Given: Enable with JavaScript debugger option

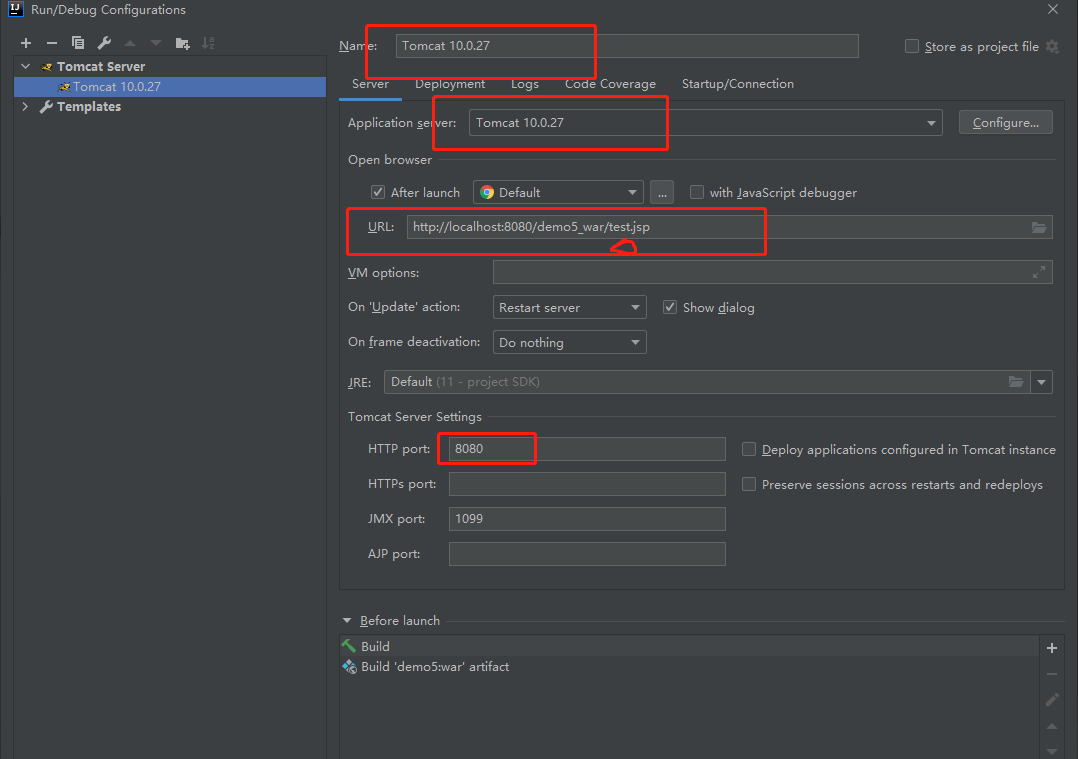Looking at the screenshot, I should pyautogui.click(x=696, y=192).
